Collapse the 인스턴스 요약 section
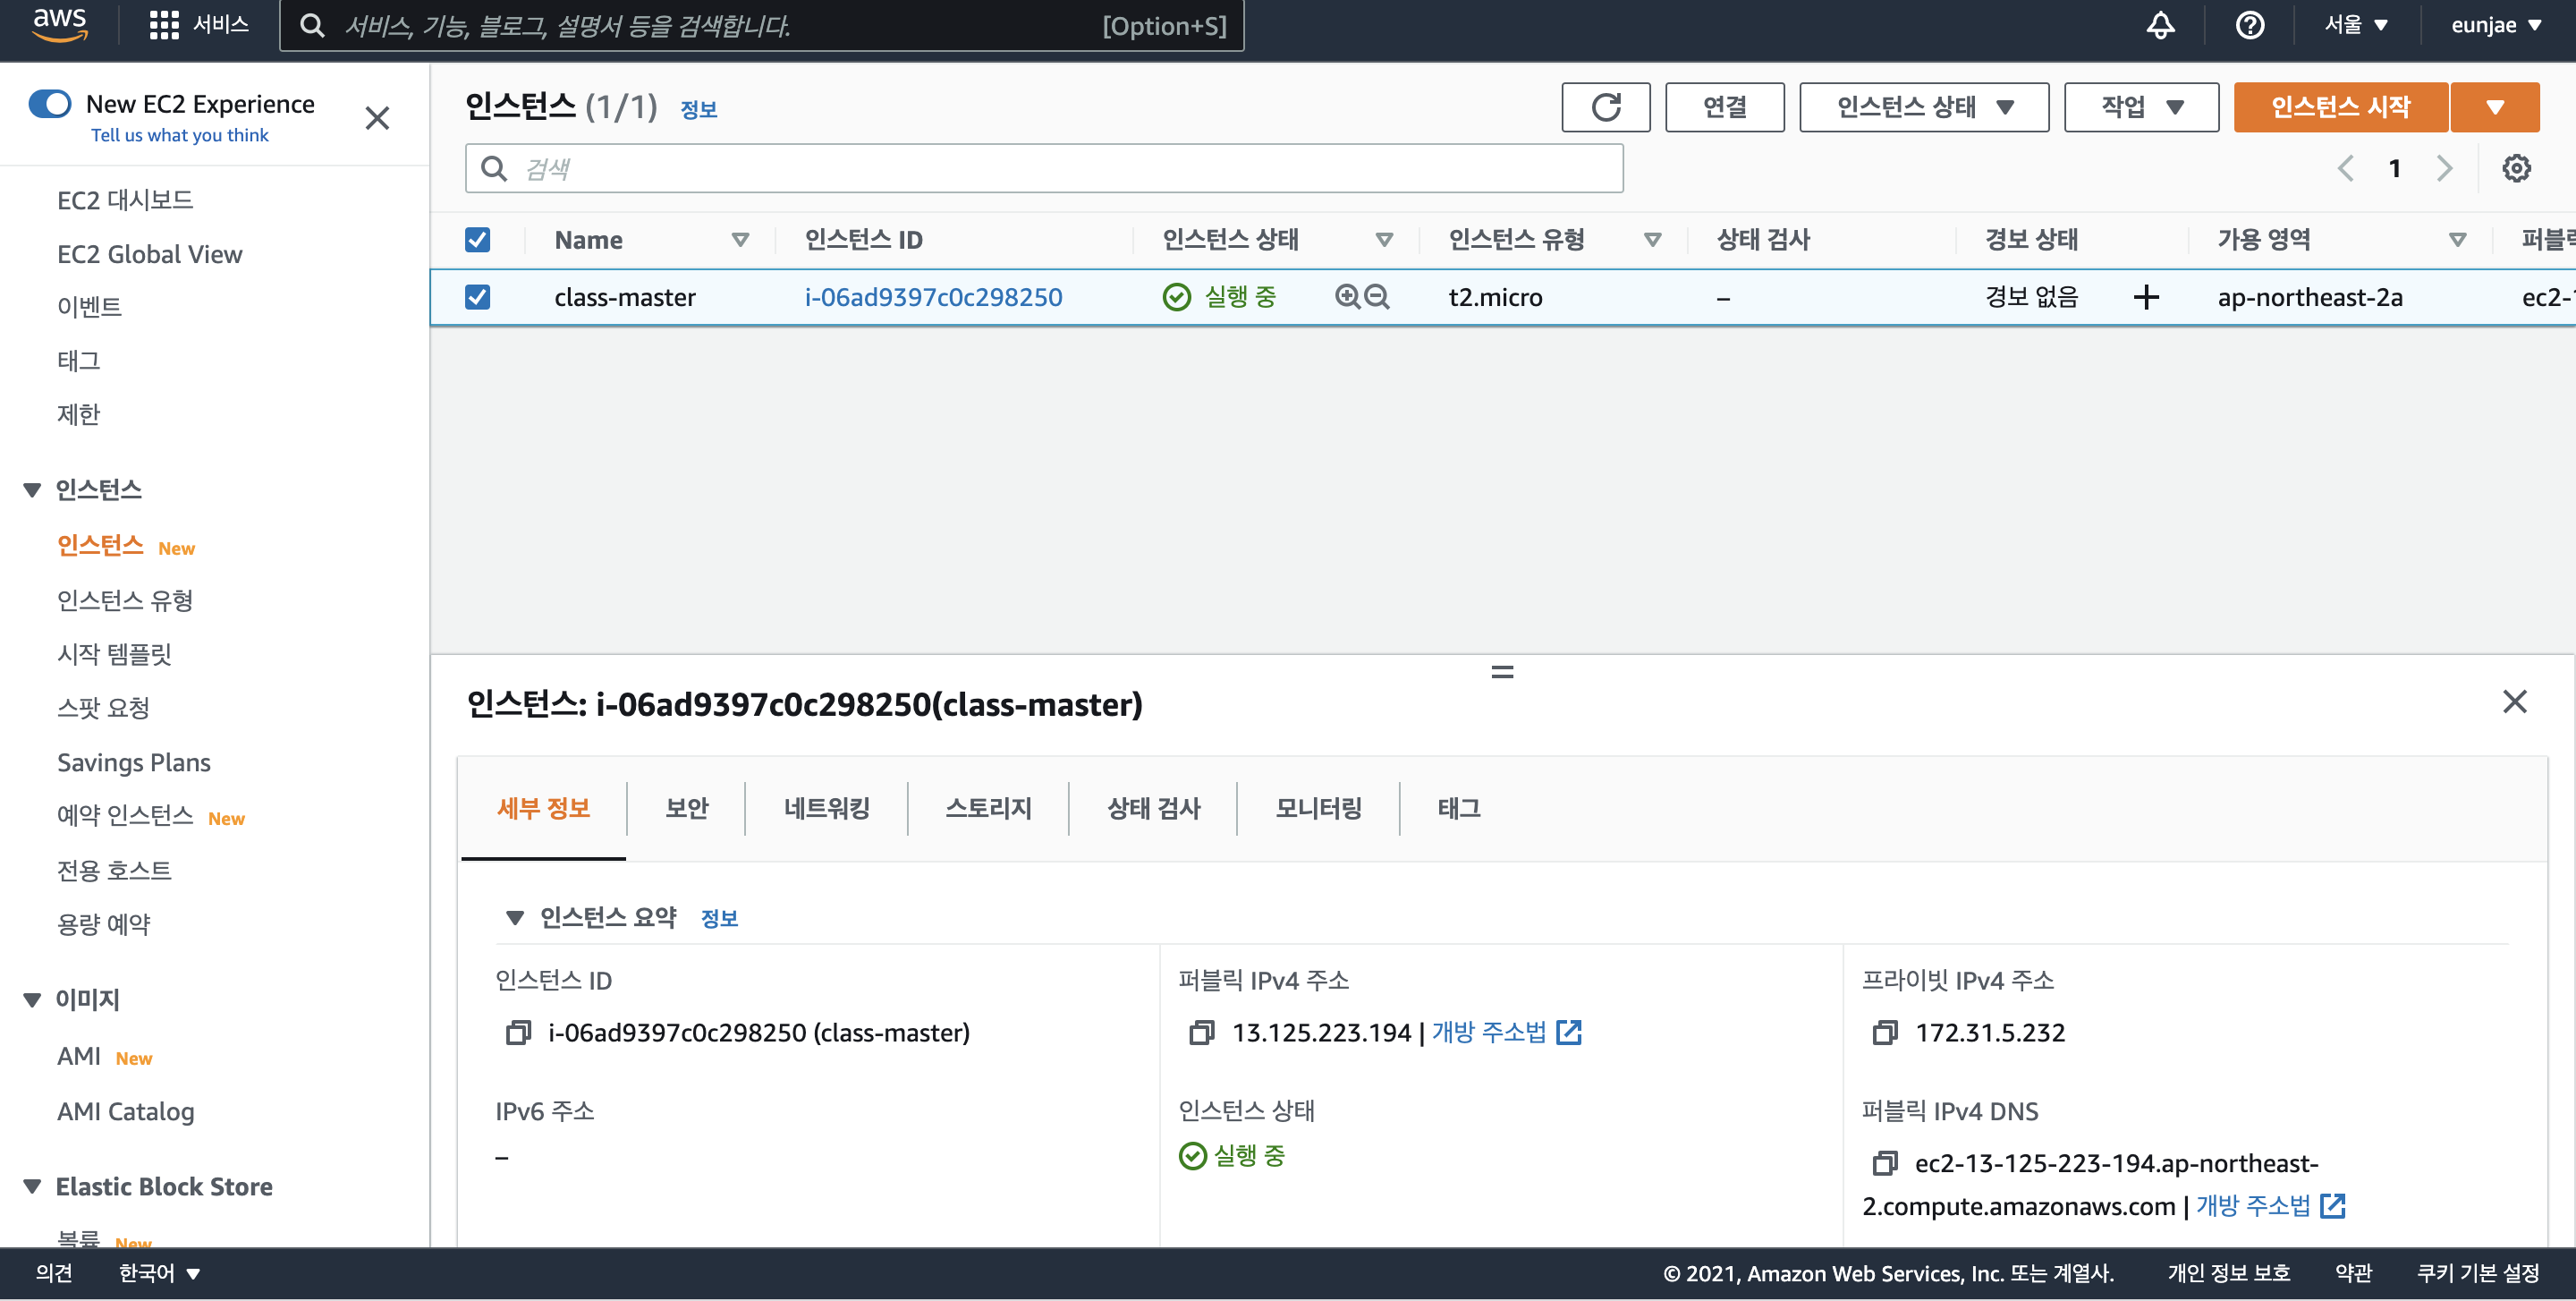The image size is (2576, 1301). click(x=515, y=917)
